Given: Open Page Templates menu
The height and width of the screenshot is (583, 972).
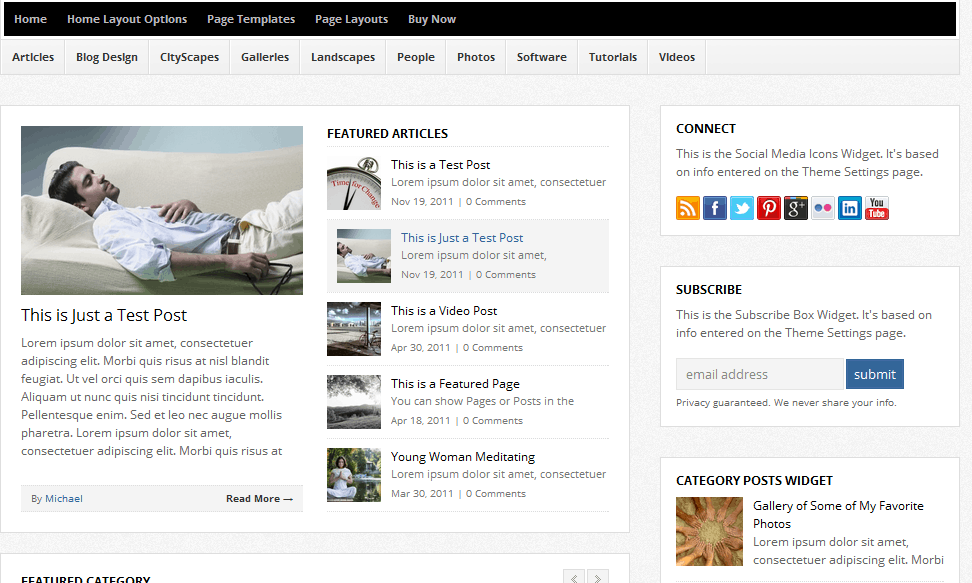Looking at the screenshot, I should coord(251,19).
